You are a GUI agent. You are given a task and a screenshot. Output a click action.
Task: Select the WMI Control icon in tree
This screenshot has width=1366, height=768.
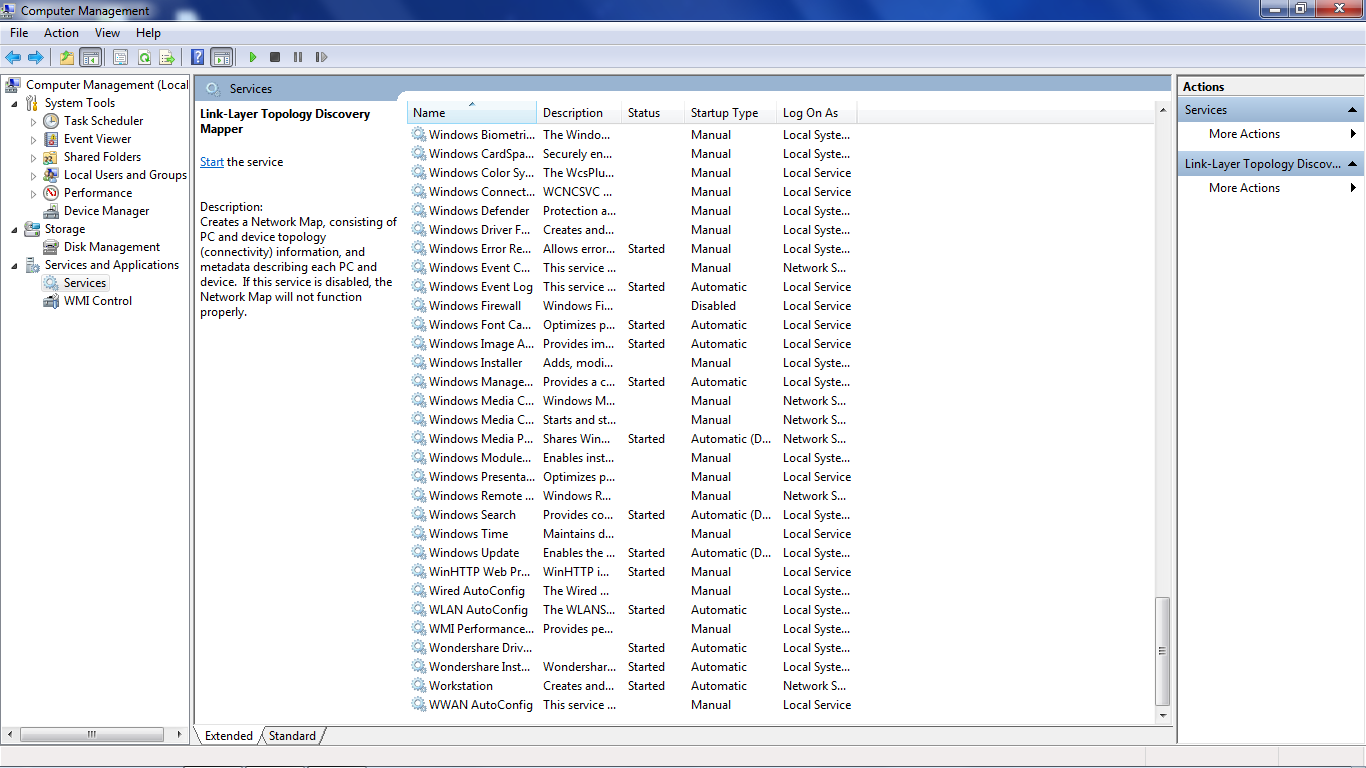tap(51, 301)
